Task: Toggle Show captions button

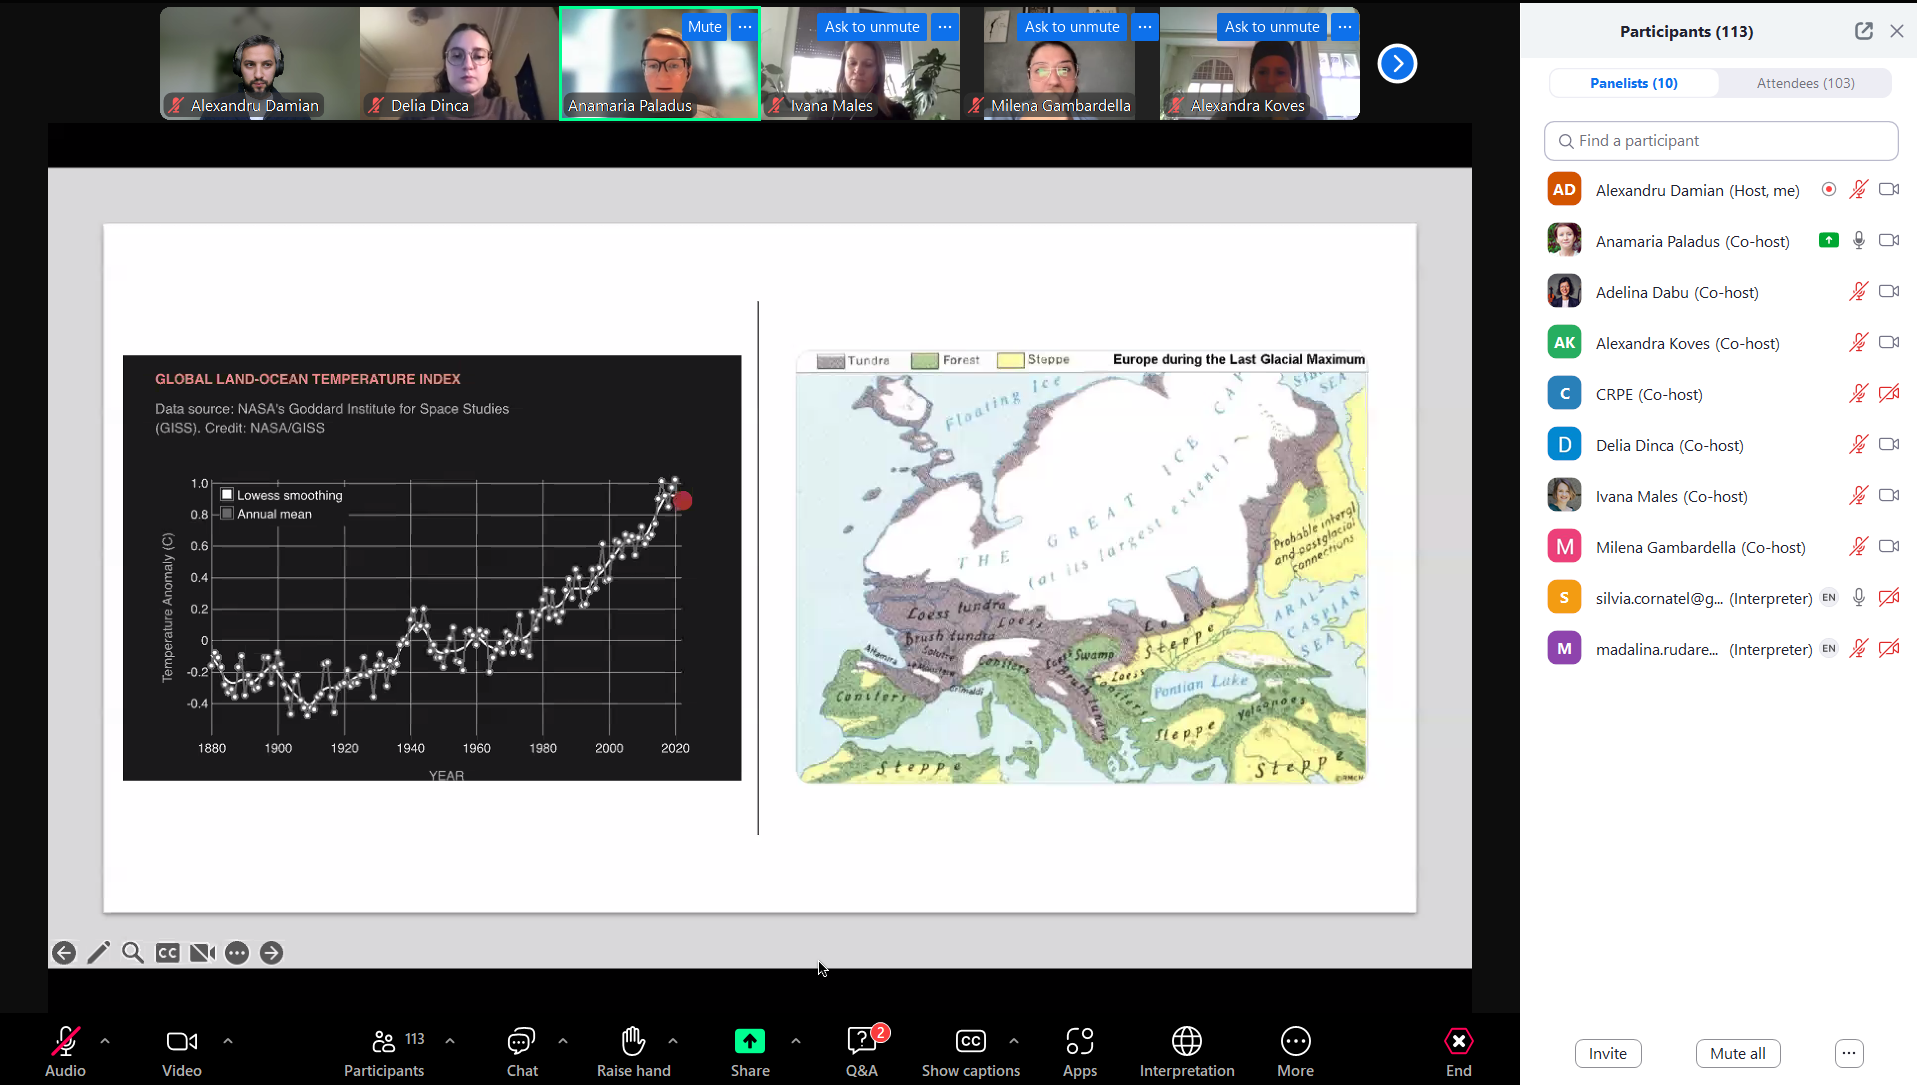Action: coord(970,1051)
